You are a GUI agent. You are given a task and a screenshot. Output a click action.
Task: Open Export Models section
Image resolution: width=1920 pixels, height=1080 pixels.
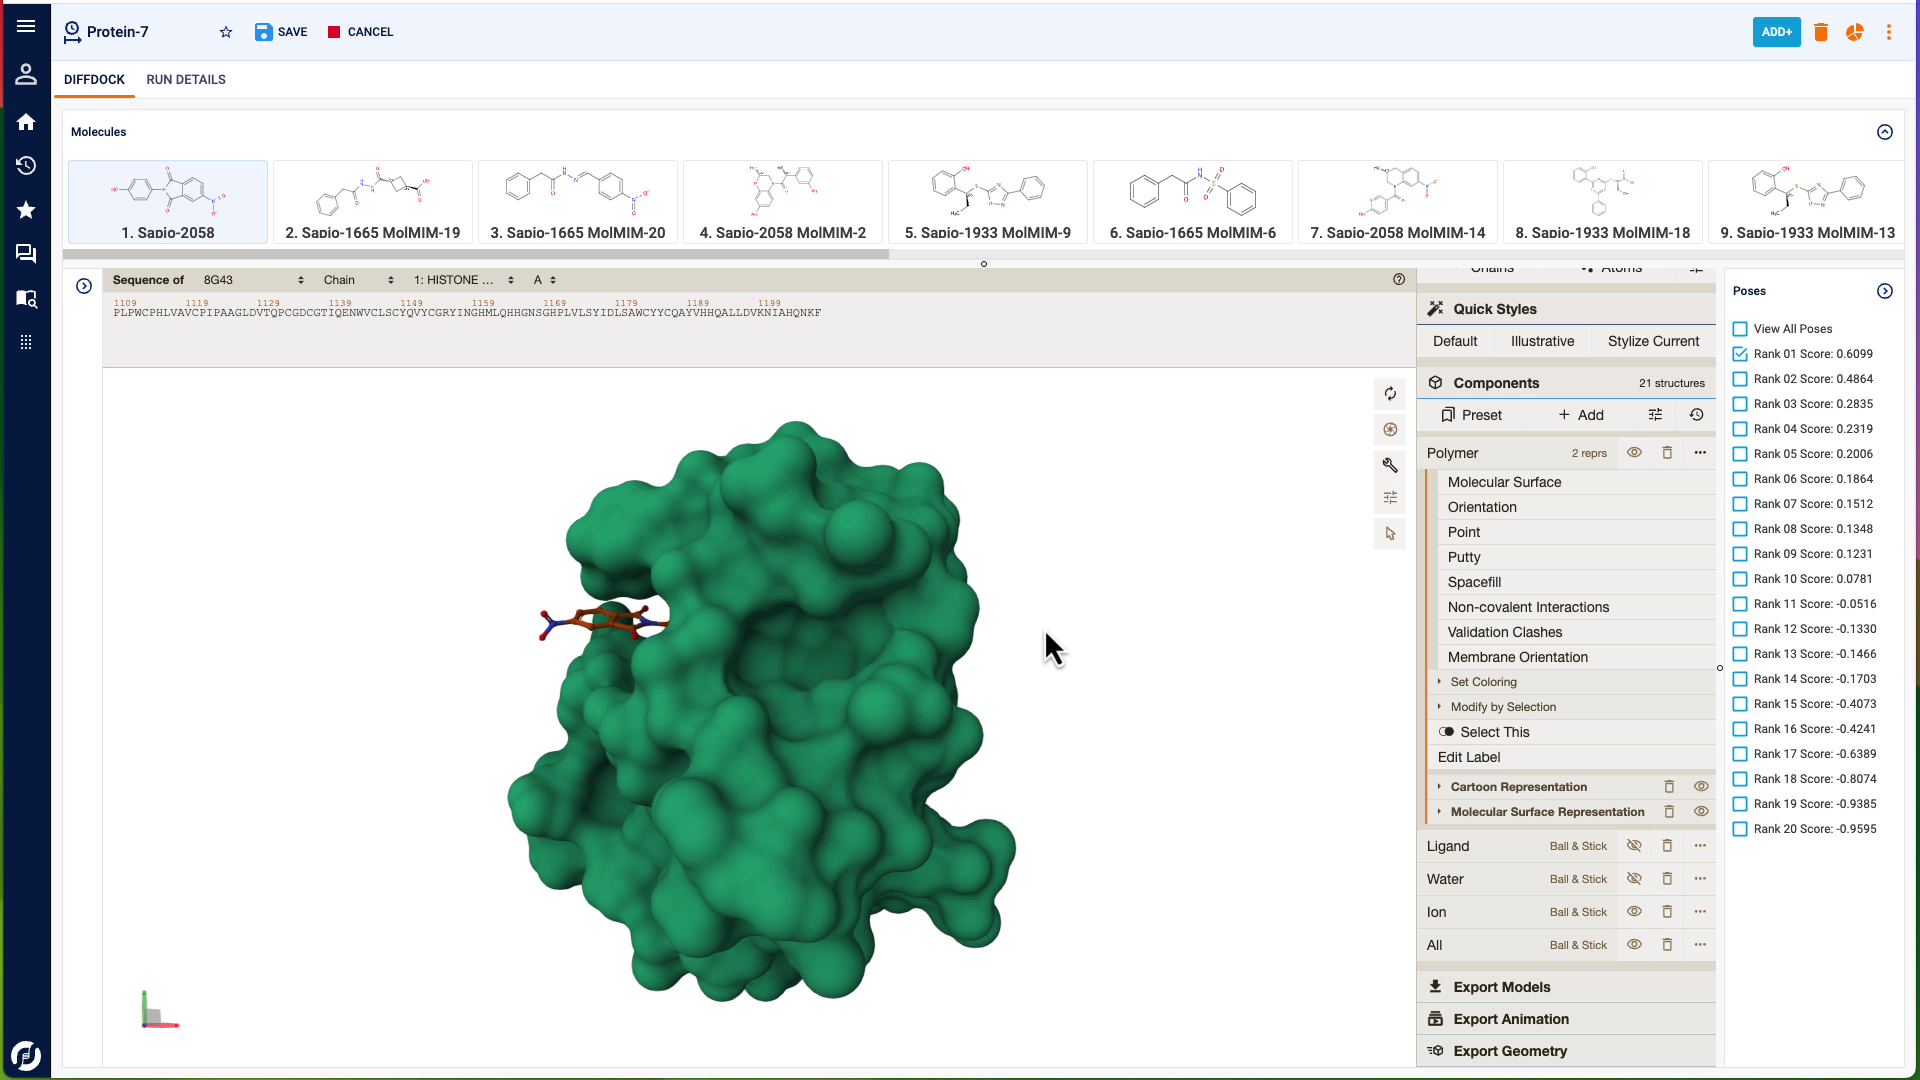tap(1566, 987)
